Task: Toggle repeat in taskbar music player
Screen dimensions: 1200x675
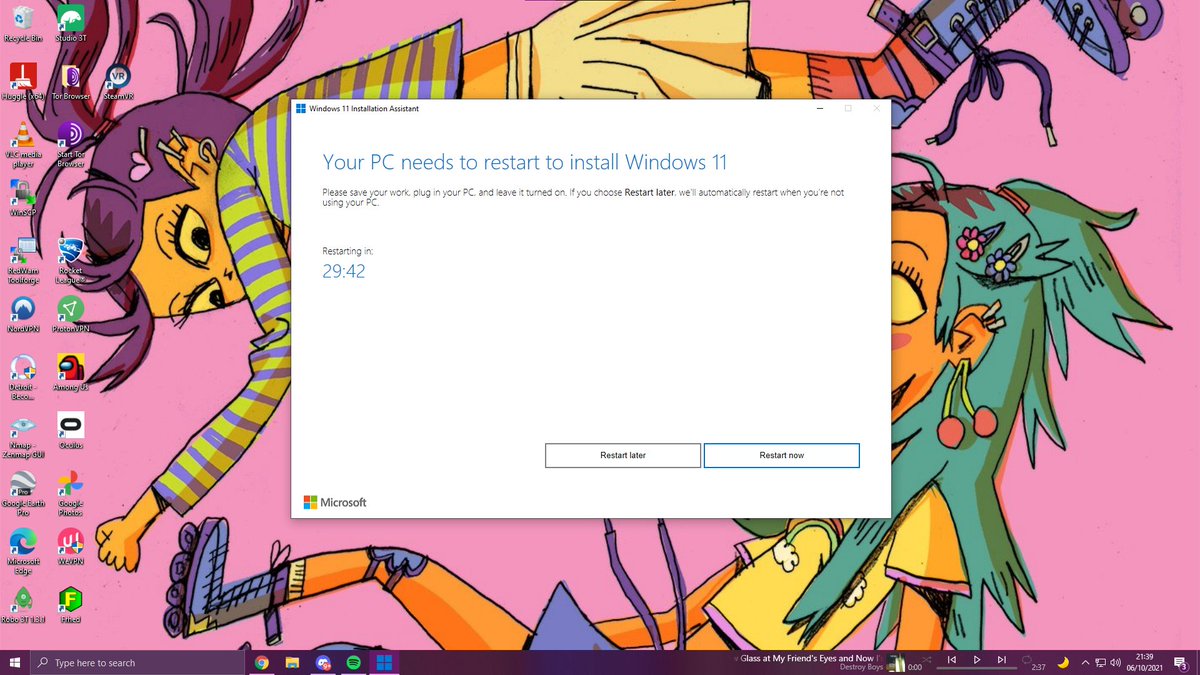Action: pyautogui.click(x=1026, y=660)
